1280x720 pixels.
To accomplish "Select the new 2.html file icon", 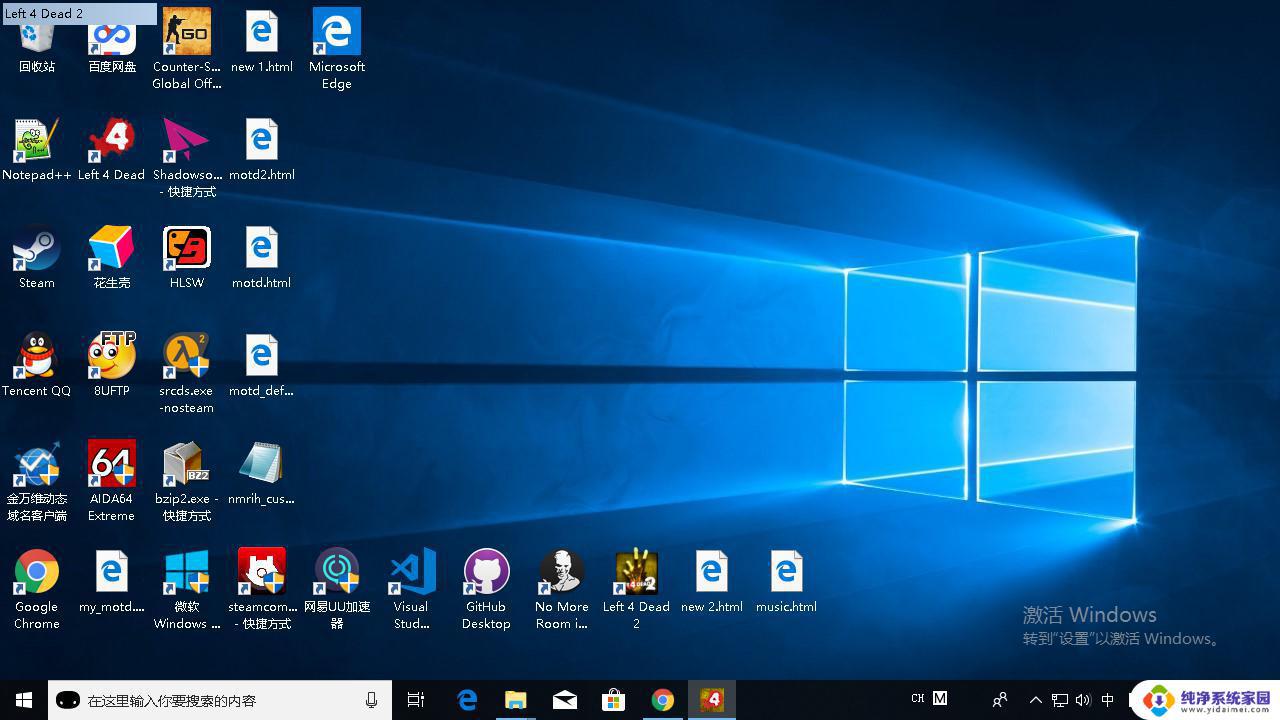I will (x=712, y=581).
